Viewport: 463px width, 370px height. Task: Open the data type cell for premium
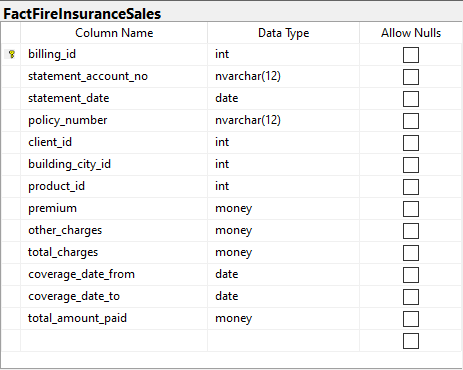coord(283,208)
